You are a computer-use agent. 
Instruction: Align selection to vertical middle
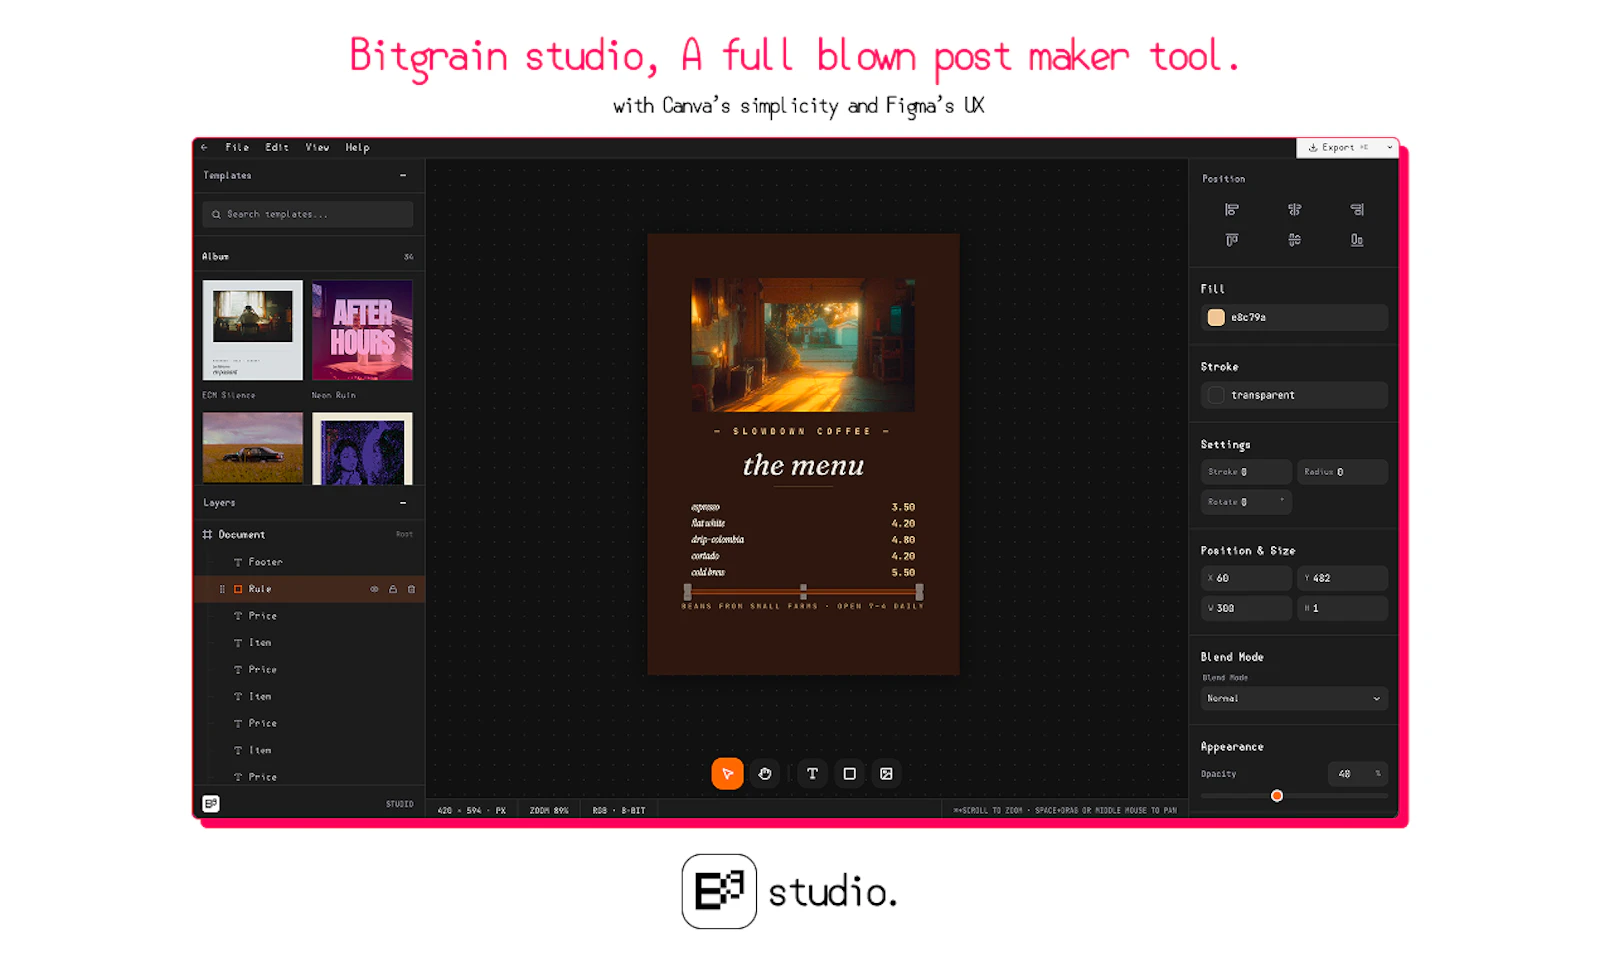pyautogui.click(x=1294, y=240)
